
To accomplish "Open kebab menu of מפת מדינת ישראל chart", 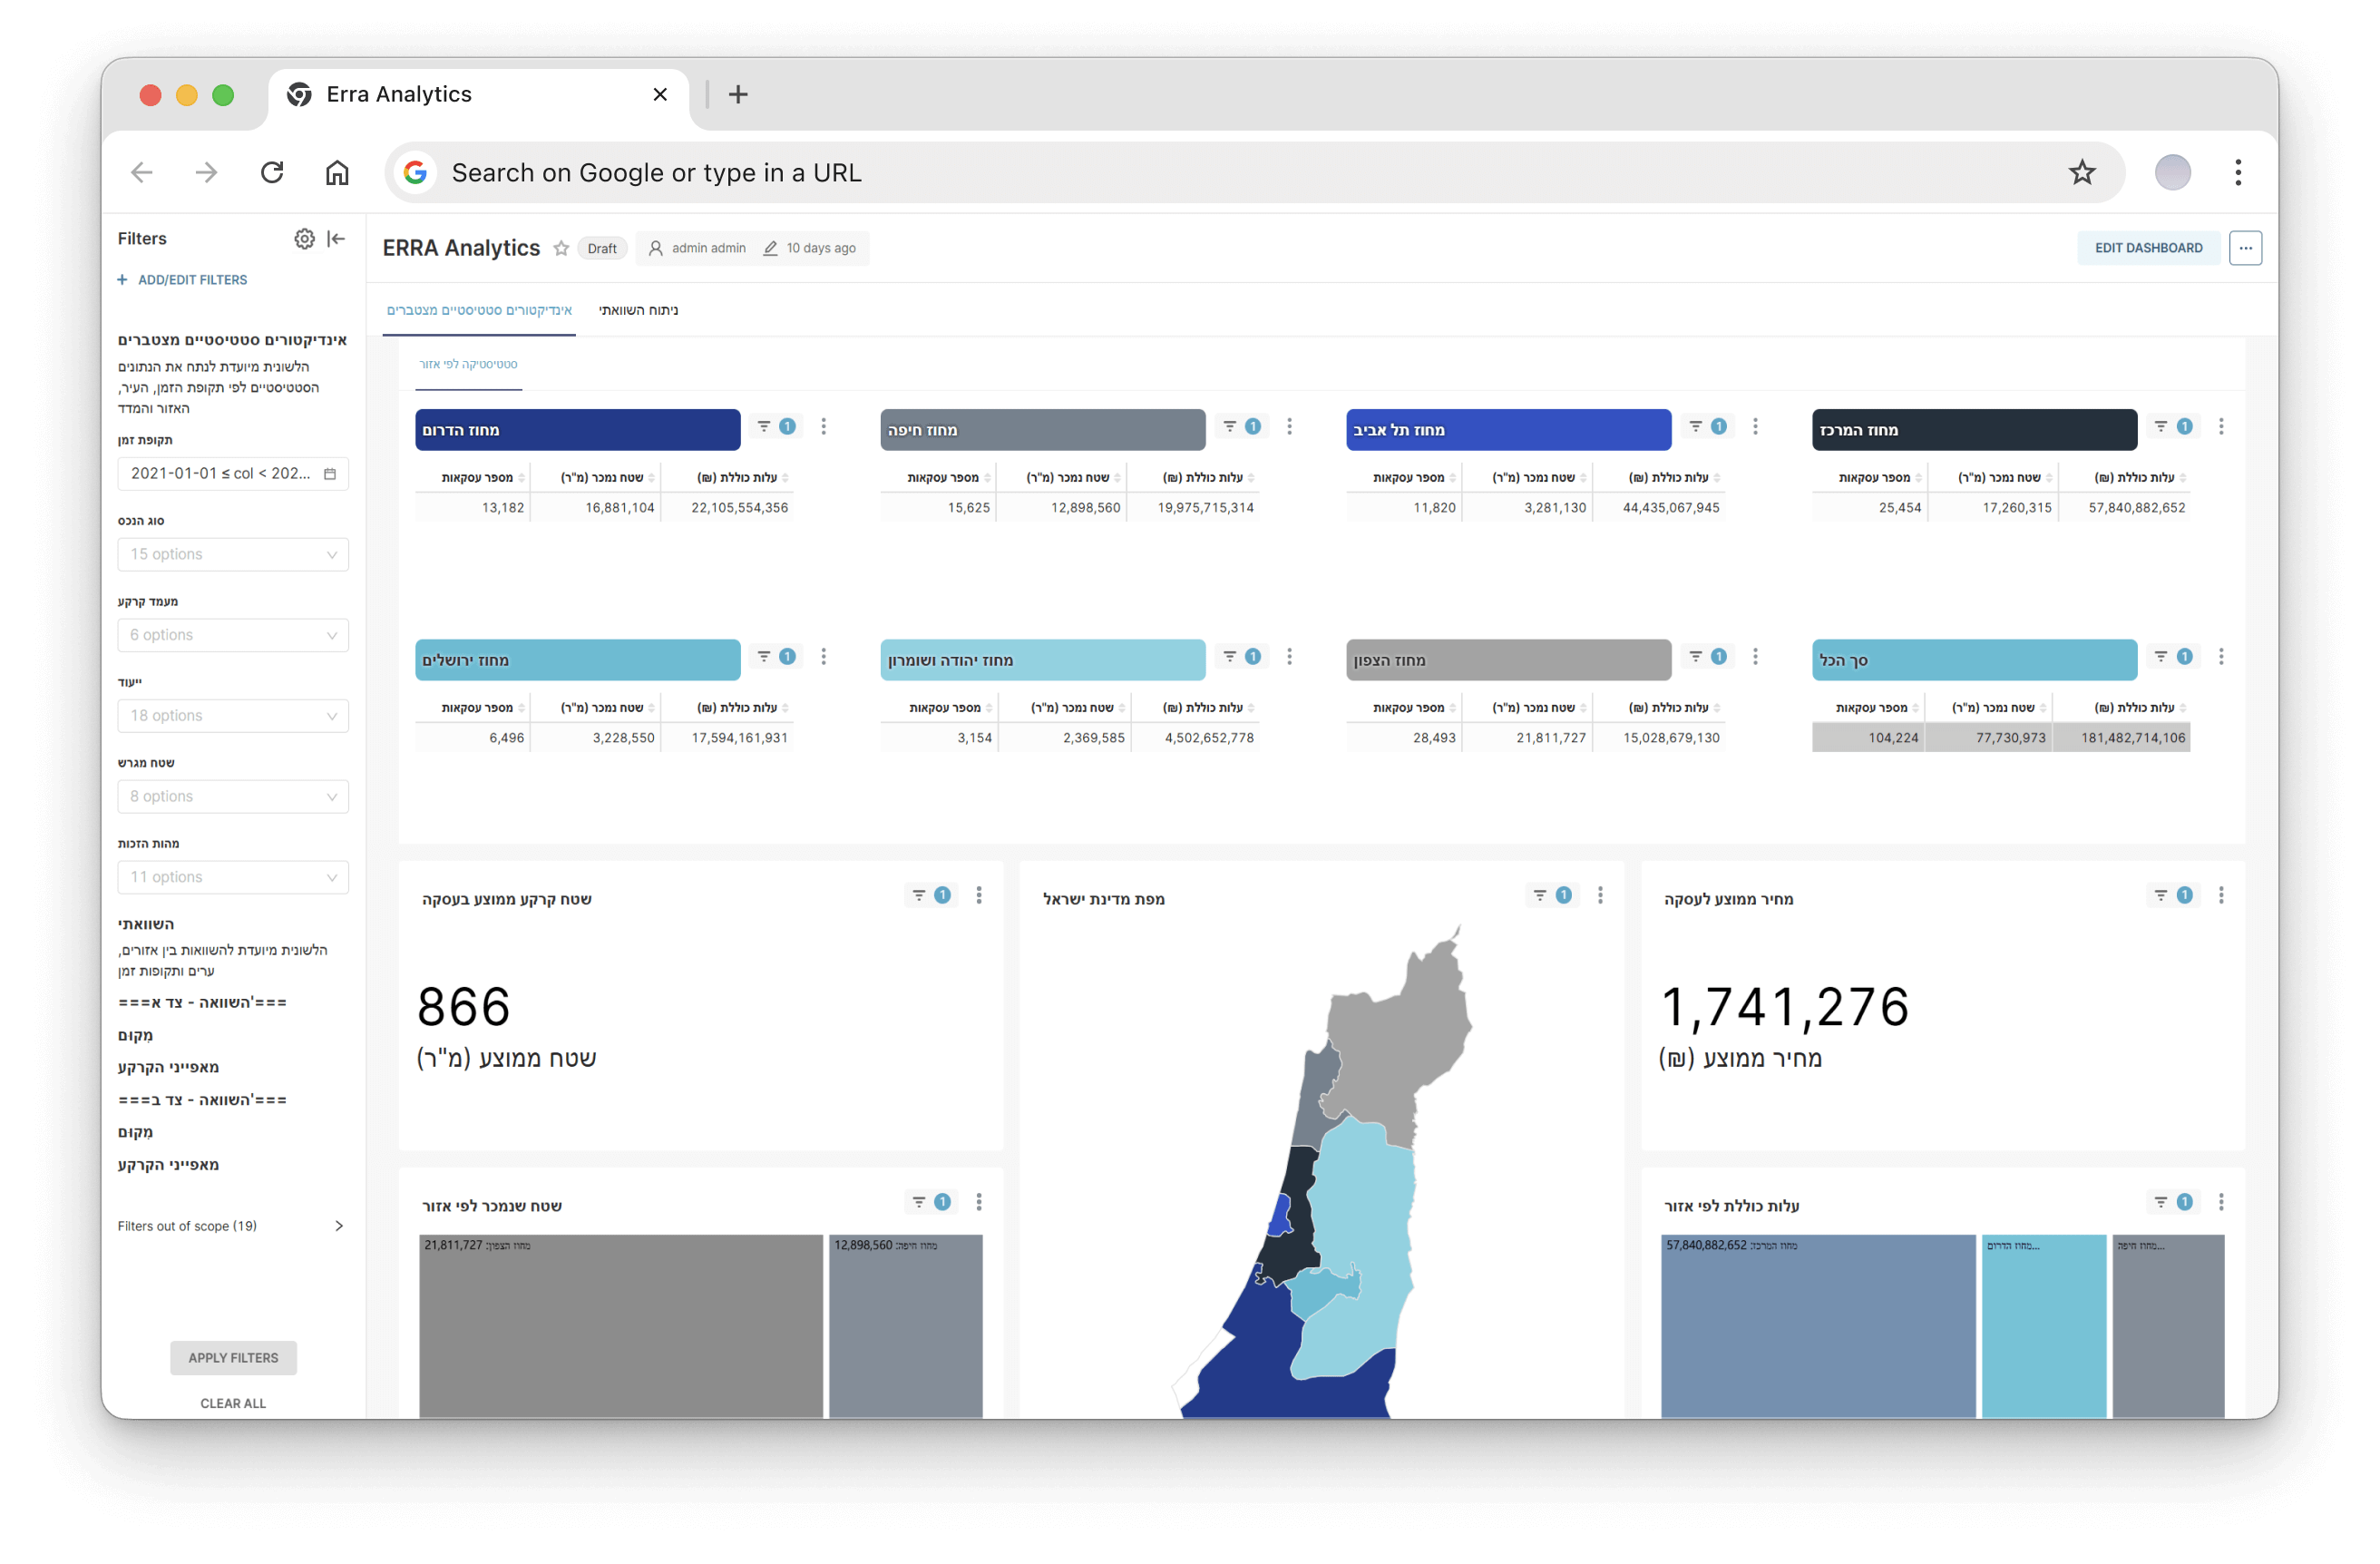I will coord(1600,895).
